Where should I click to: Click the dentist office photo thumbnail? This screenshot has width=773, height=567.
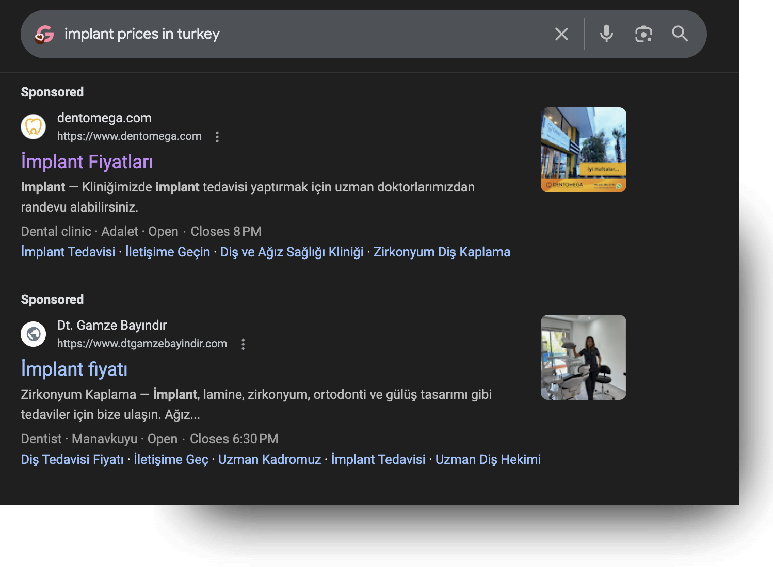click(x=583, y=357)
